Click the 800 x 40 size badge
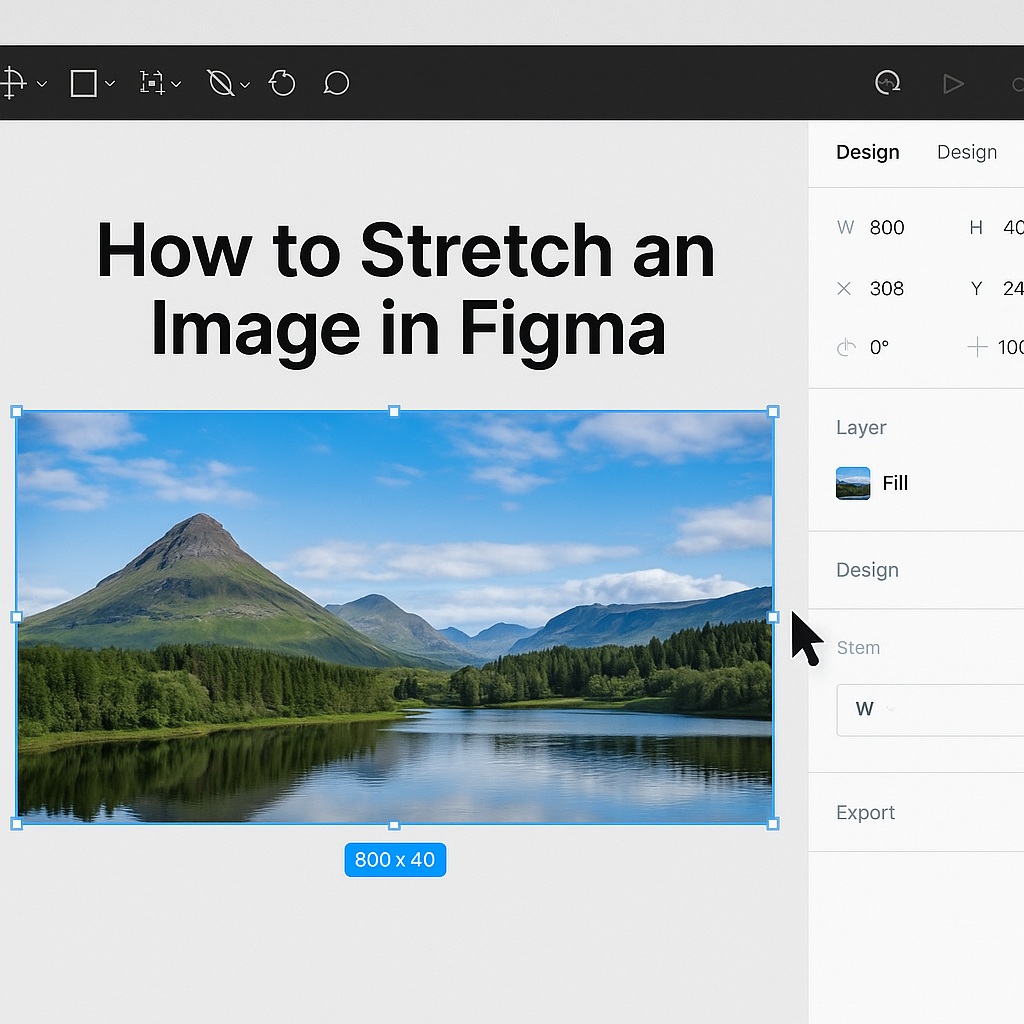Screen dimensions: 1024x1024 [x=394, y=859]
